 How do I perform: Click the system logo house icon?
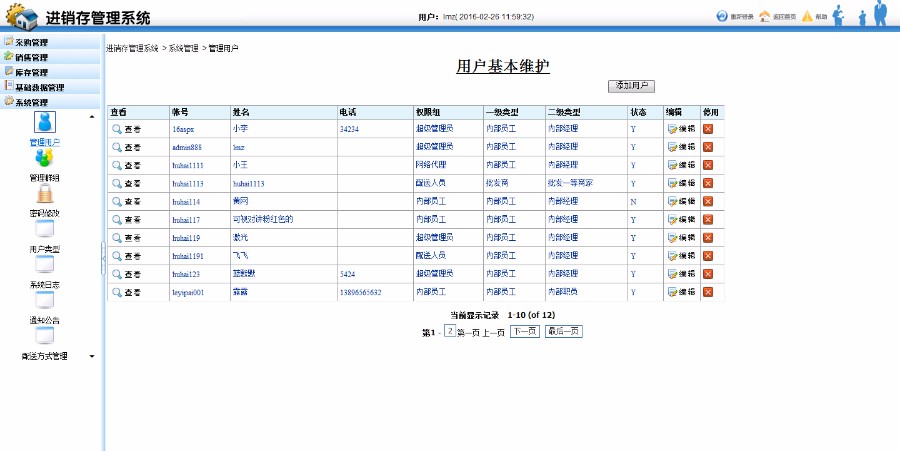[x=22, y=15]
